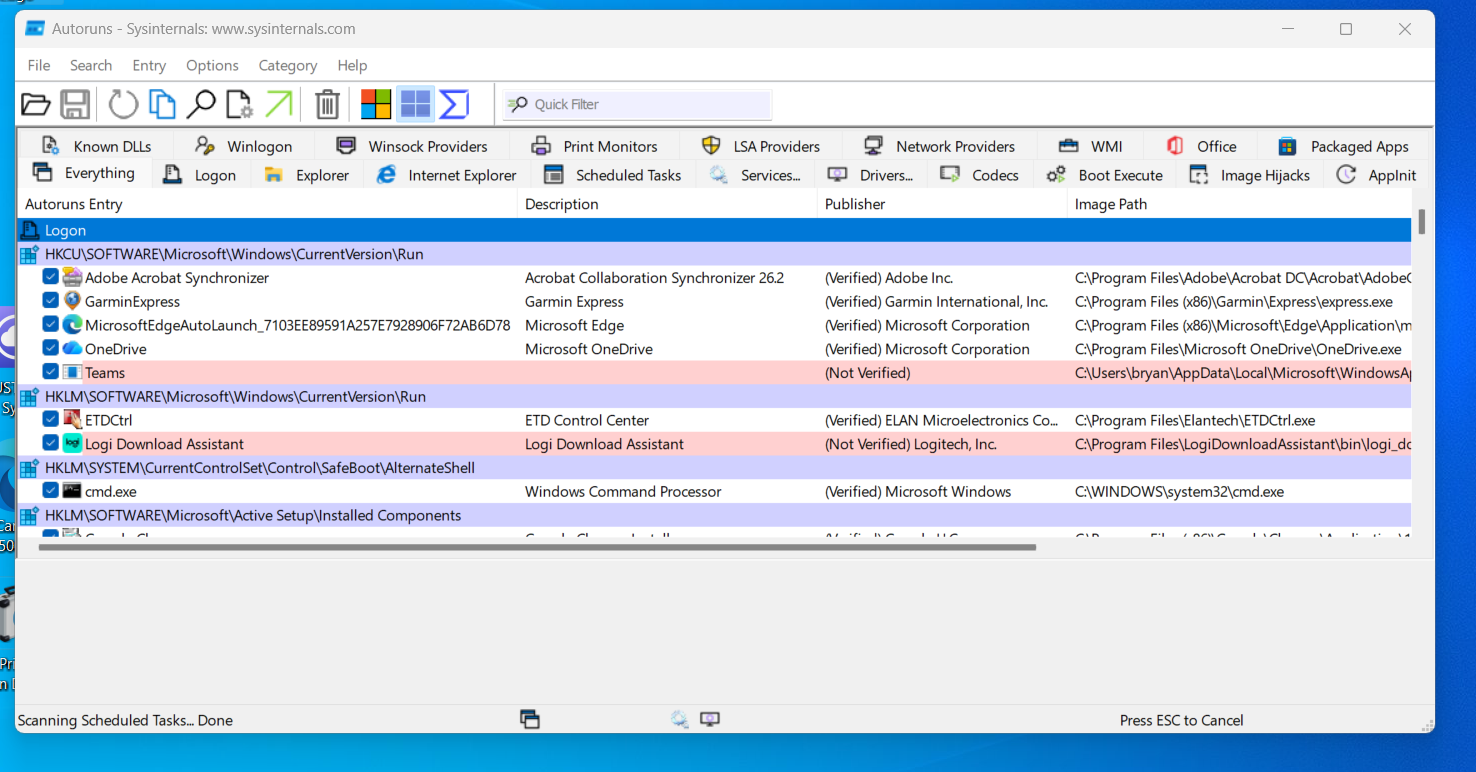Click the Adobe Acrobat Synchronizer entry icon
Image resolution: width=1476 pixels, height=772 pixels.
pos(72,277)
